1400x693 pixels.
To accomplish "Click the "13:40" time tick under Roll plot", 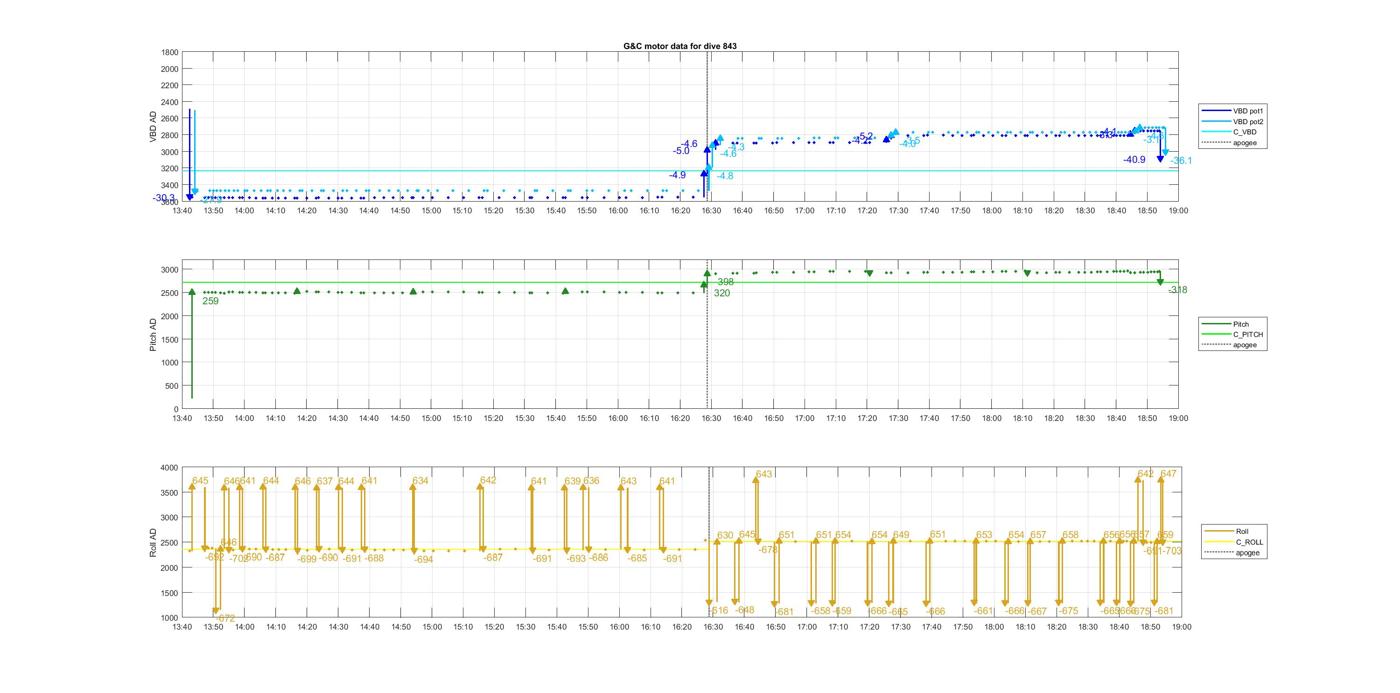I will pyautogui.click(x=182, y=627).
